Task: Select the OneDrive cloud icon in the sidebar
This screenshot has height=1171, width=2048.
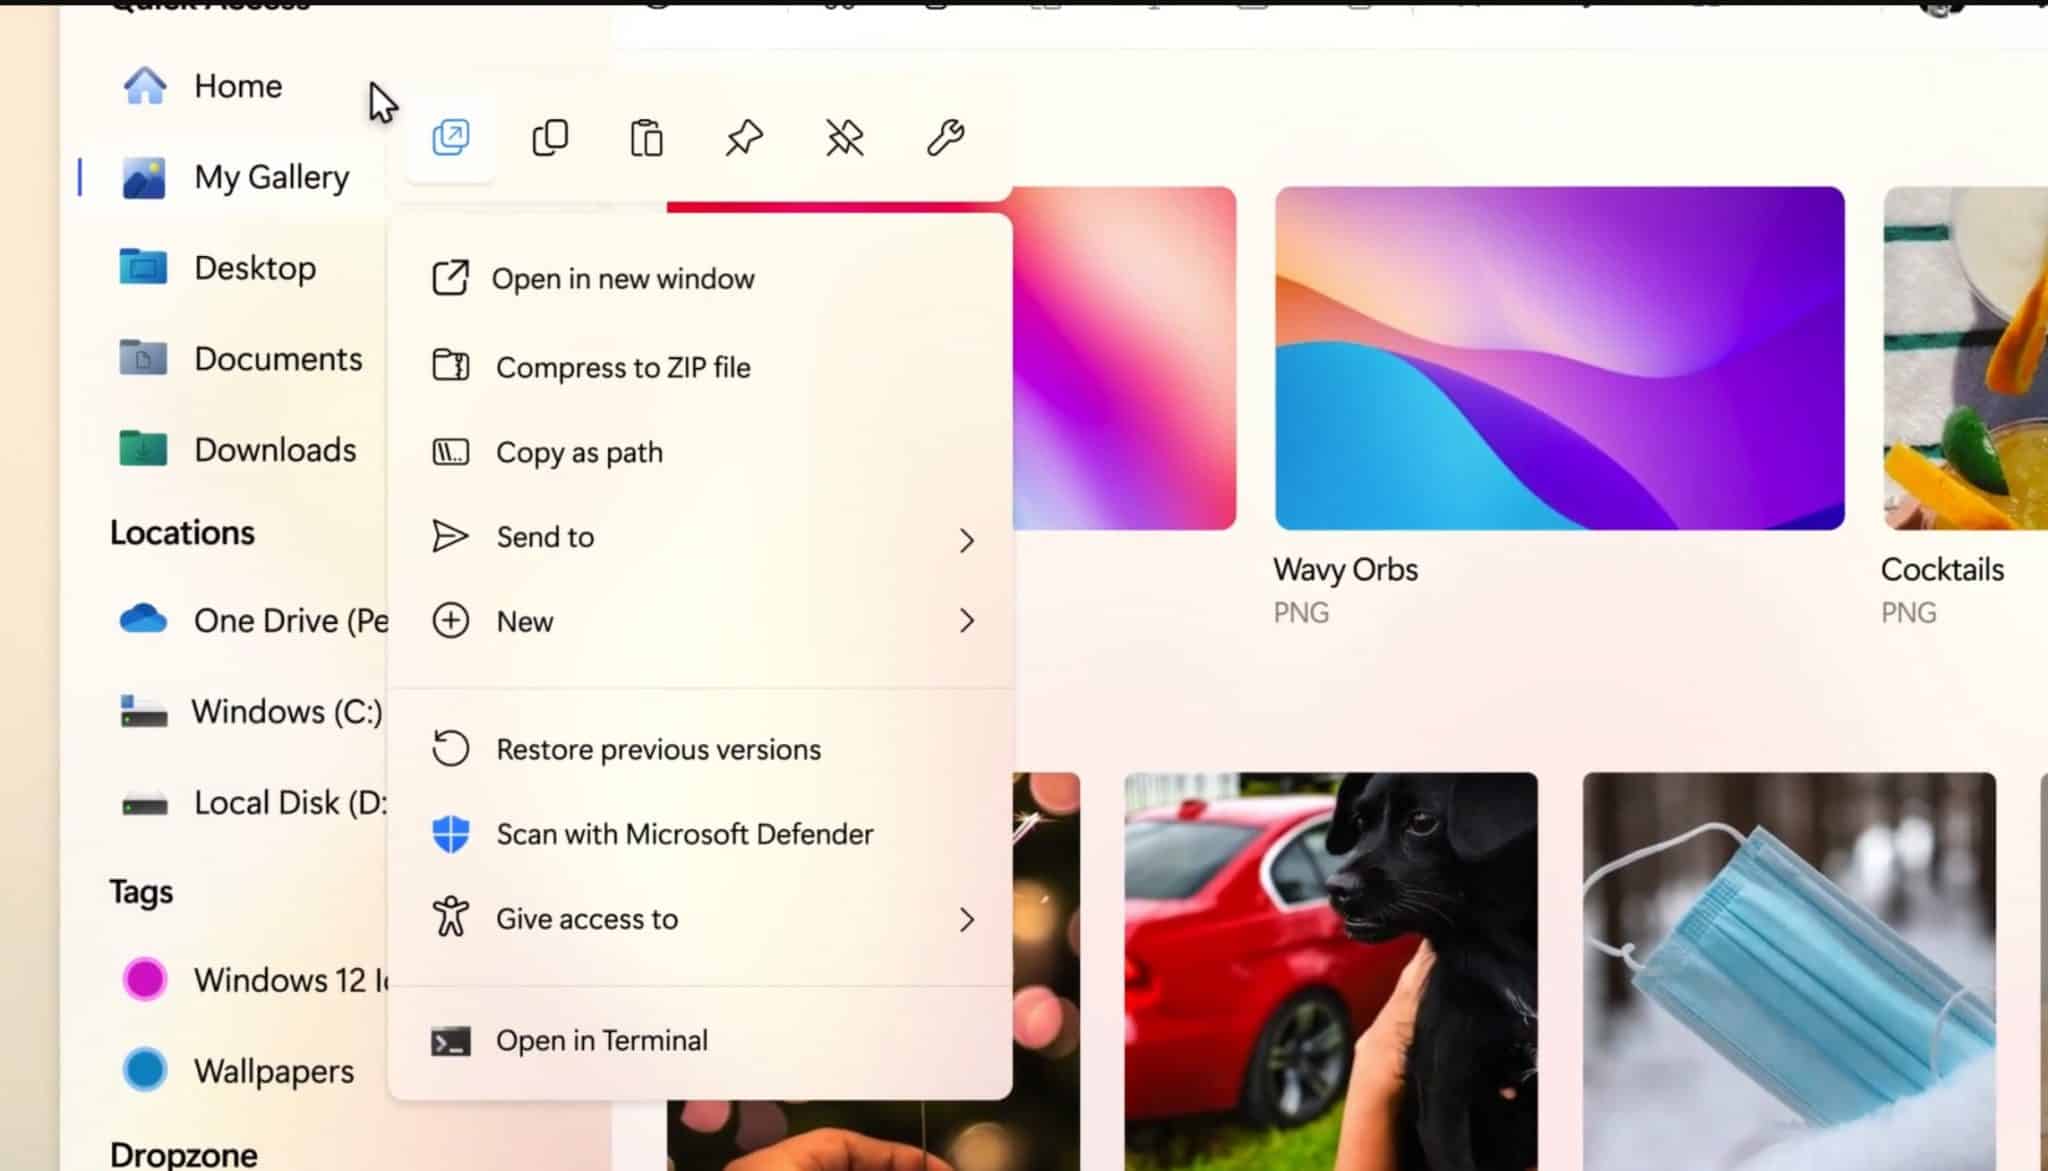Action: [144, 620]
